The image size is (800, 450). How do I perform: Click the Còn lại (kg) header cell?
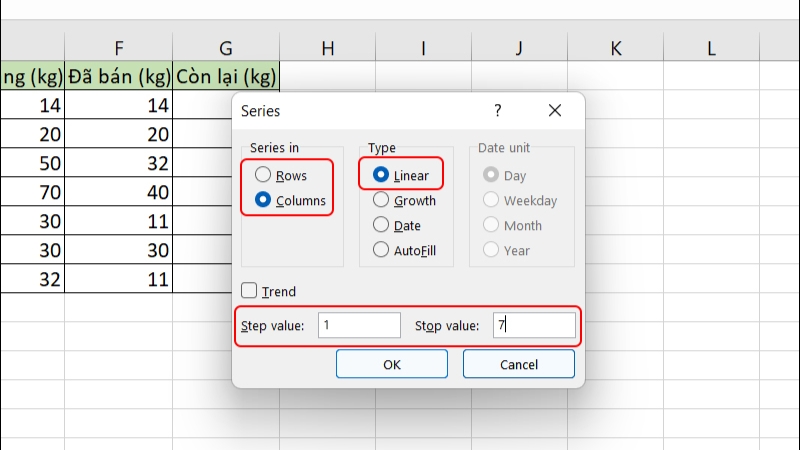coord(226,75)
